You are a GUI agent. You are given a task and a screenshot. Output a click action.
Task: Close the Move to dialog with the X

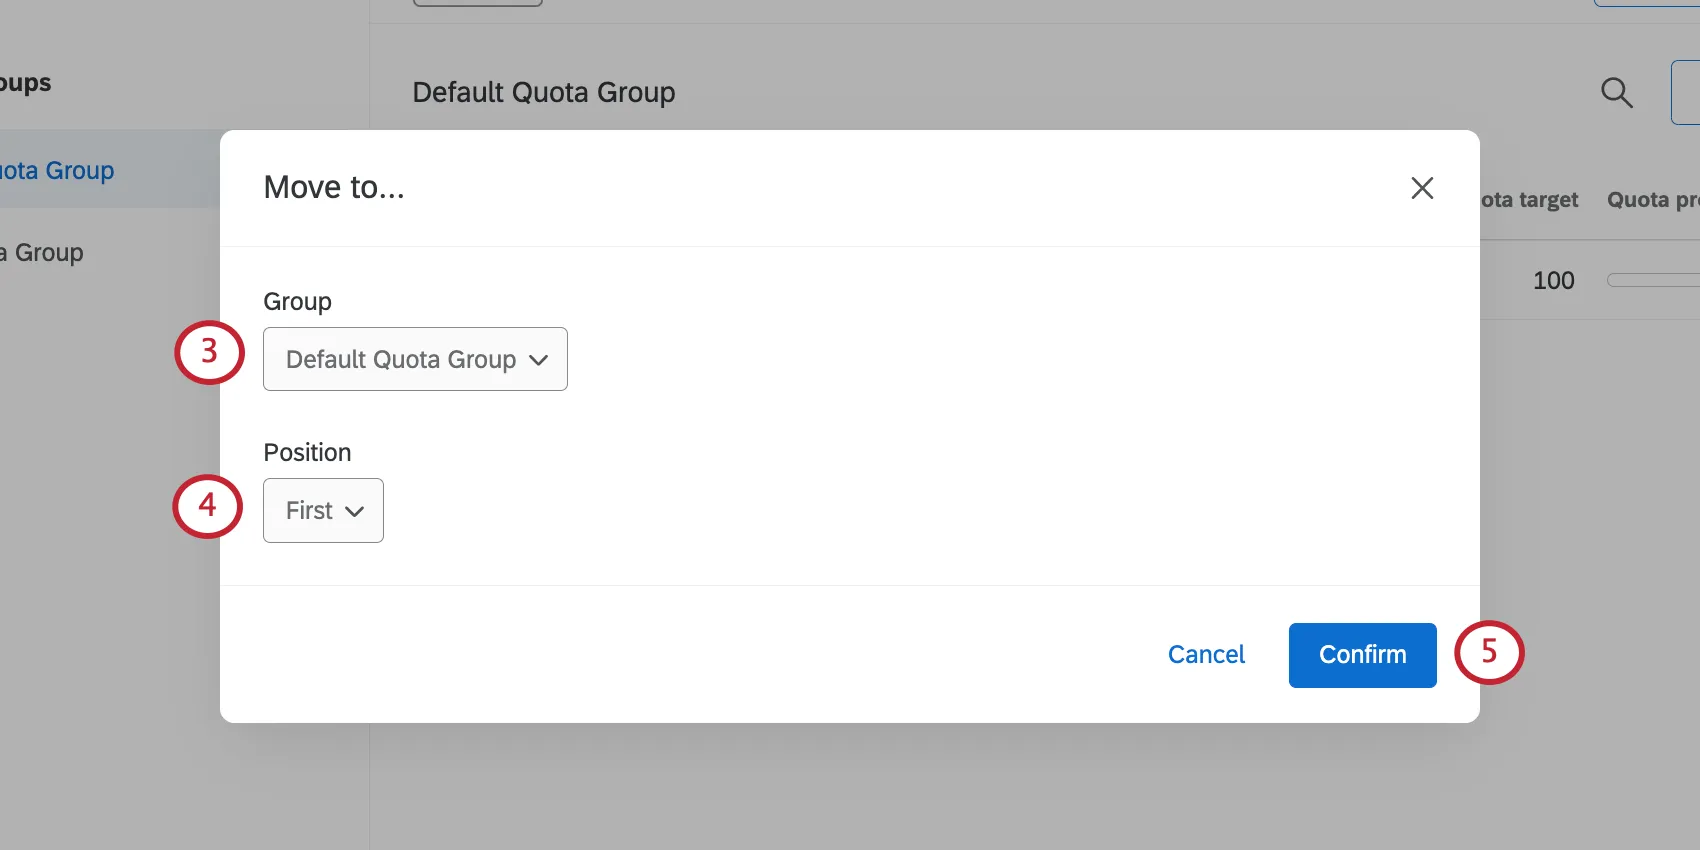(x=1422, y=188)
